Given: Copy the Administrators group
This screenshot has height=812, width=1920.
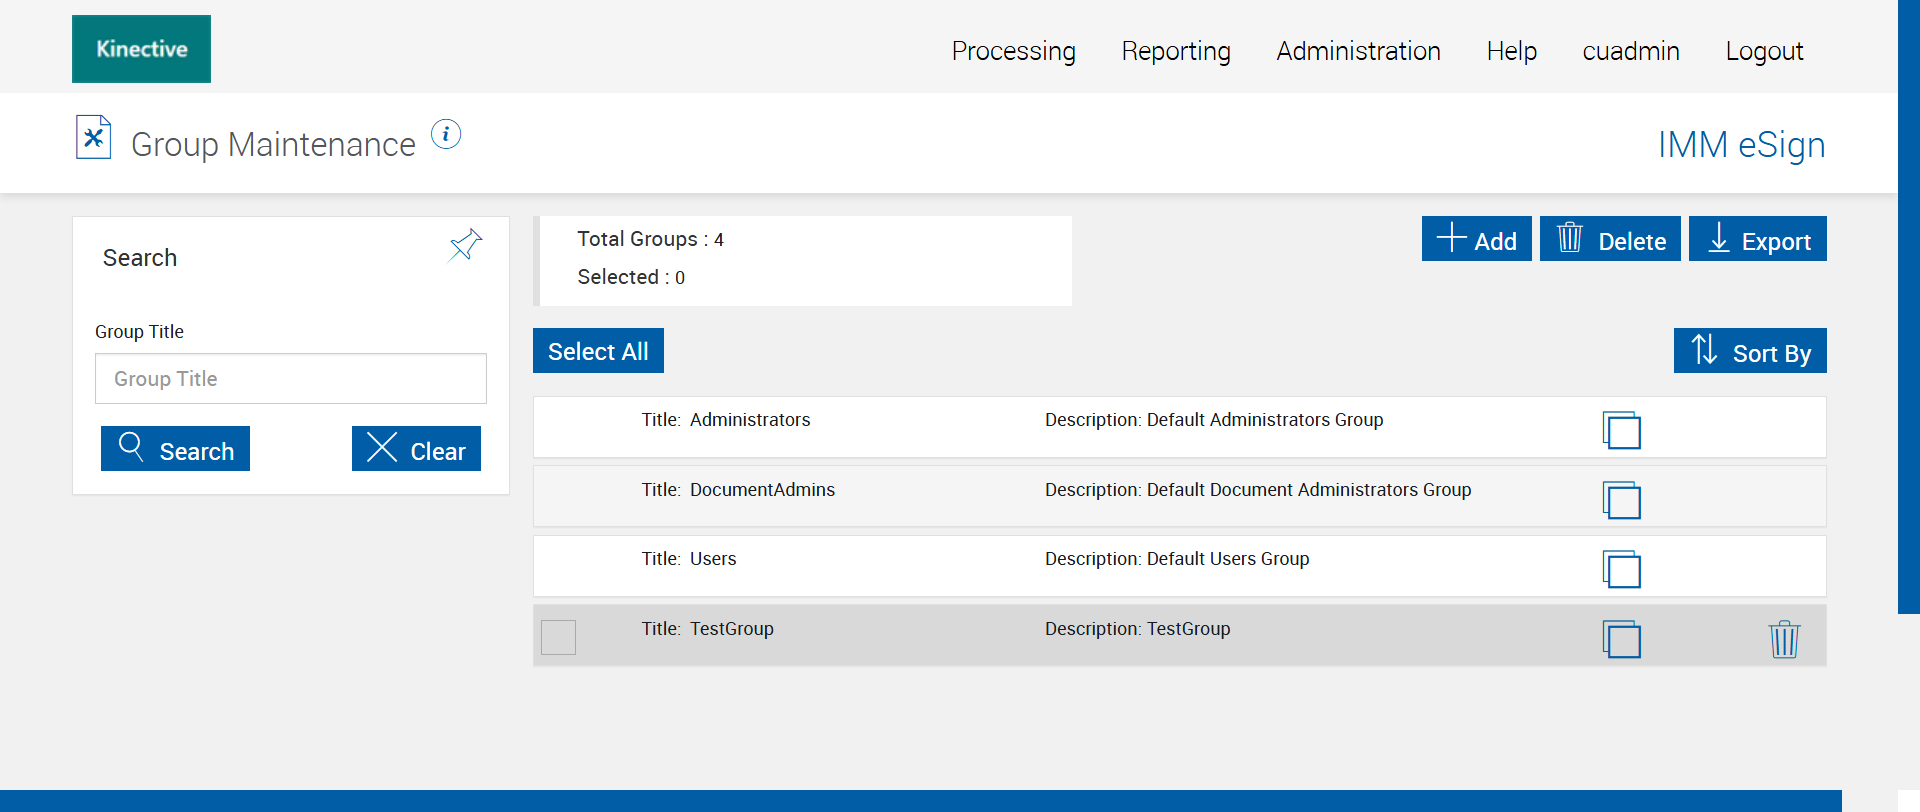Looking at the screenshot, I should click(x=1621, y=430).
